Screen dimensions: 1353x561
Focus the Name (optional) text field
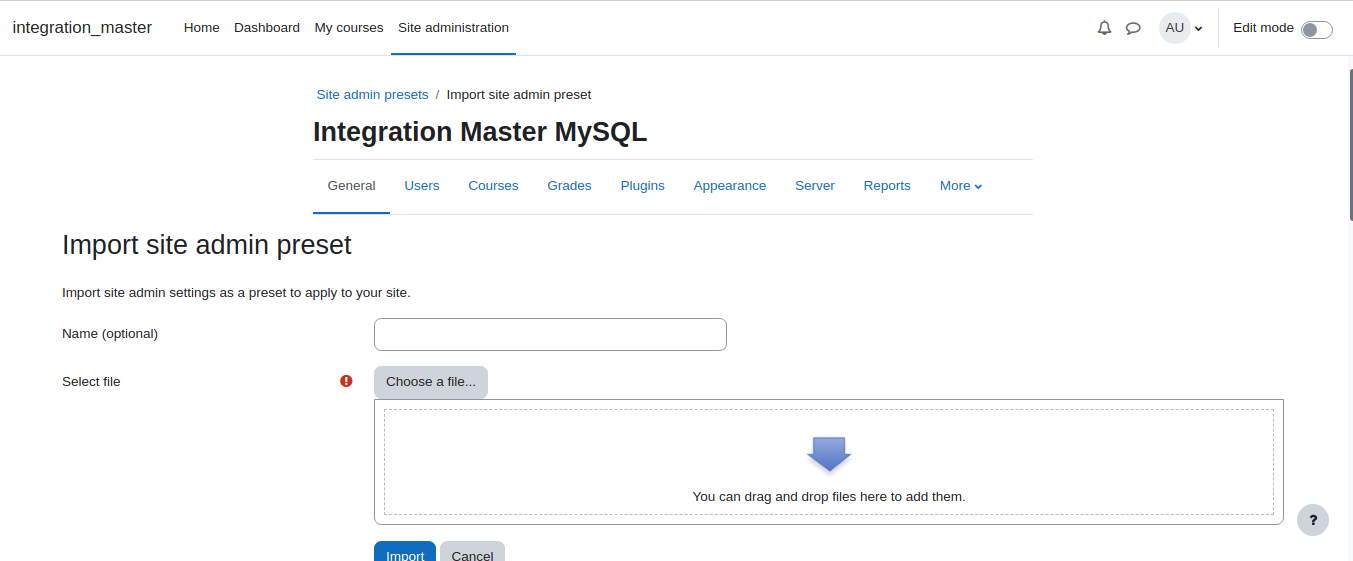[550, 334]
